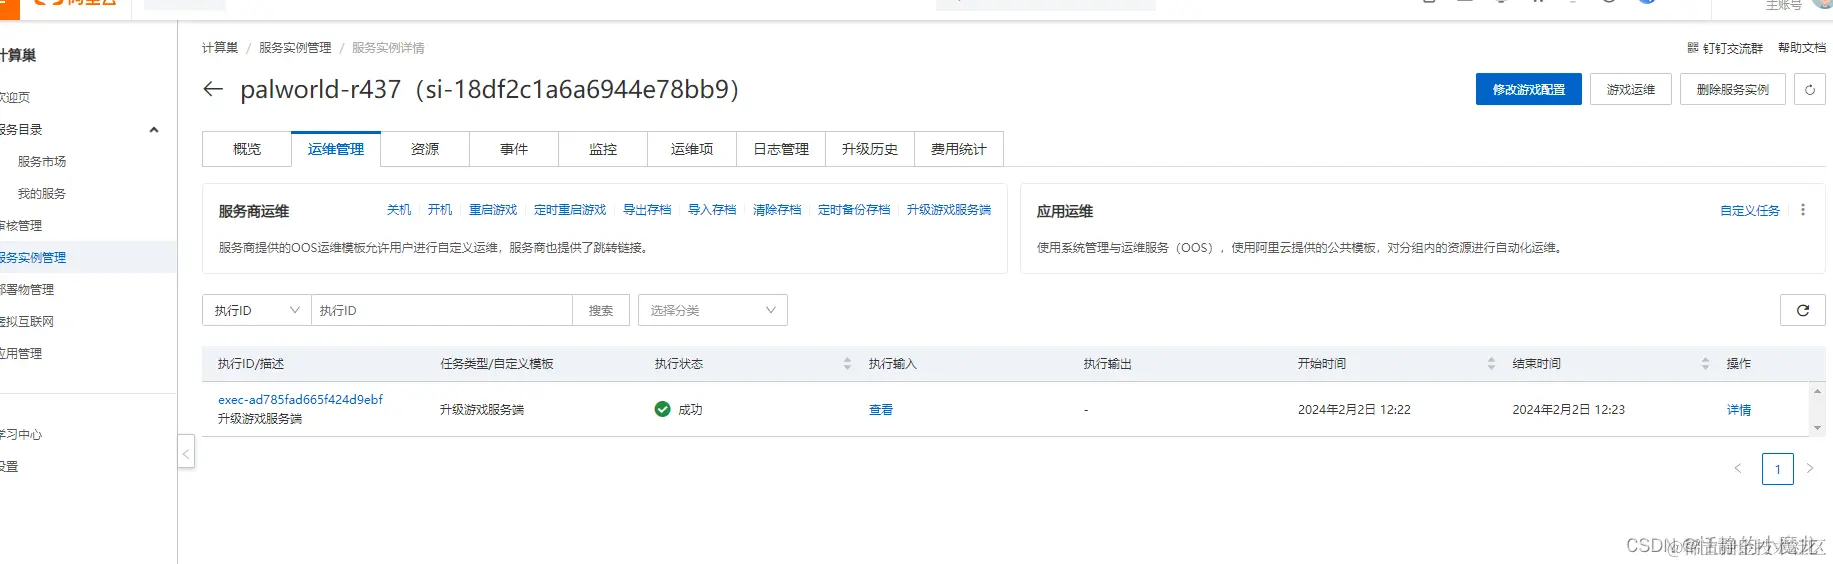Collapse the 服务目录 sidebar group
1833x564 pixels.
pos(154,130)
